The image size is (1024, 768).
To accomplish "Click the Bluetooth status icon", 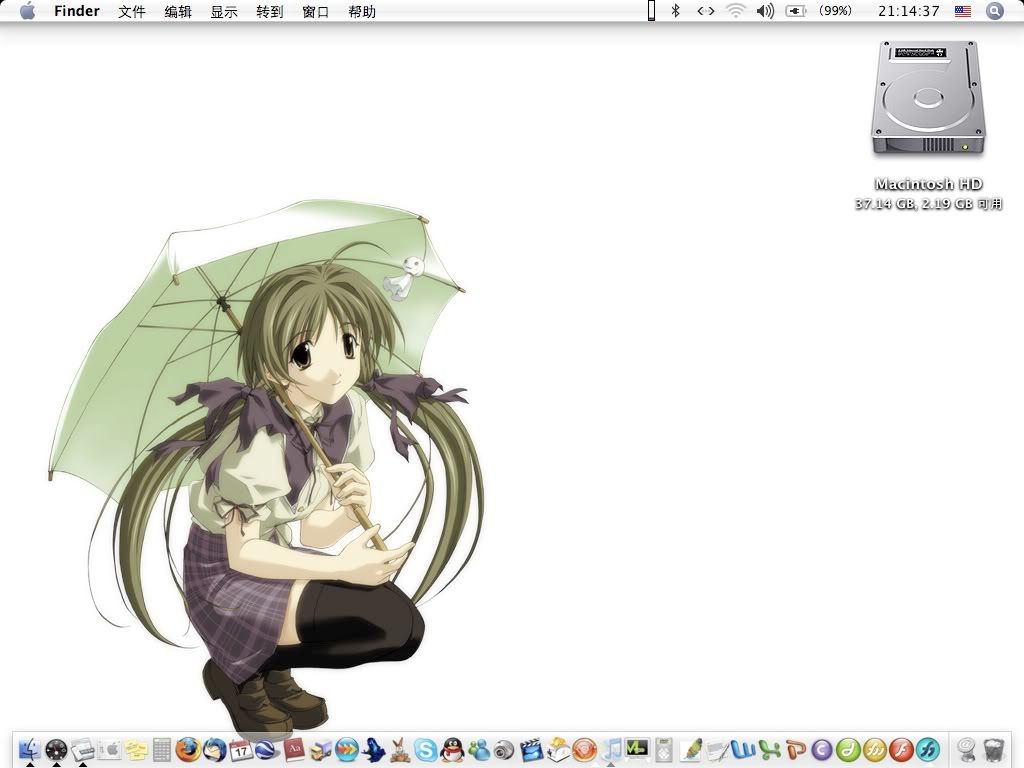I will 676,10.
